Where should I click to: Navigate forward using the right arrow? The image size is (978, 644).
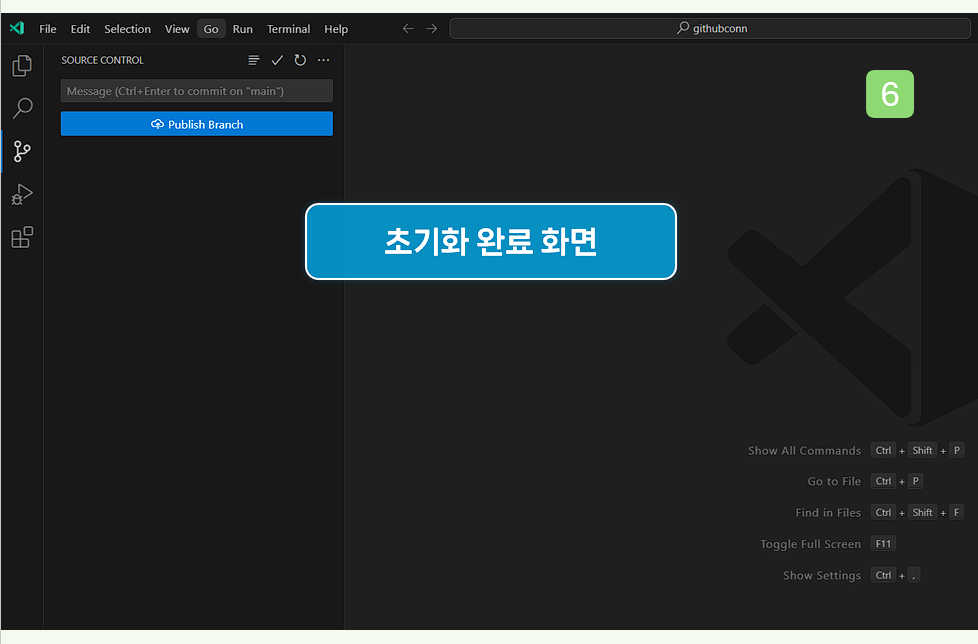click(x=431, y=28)
